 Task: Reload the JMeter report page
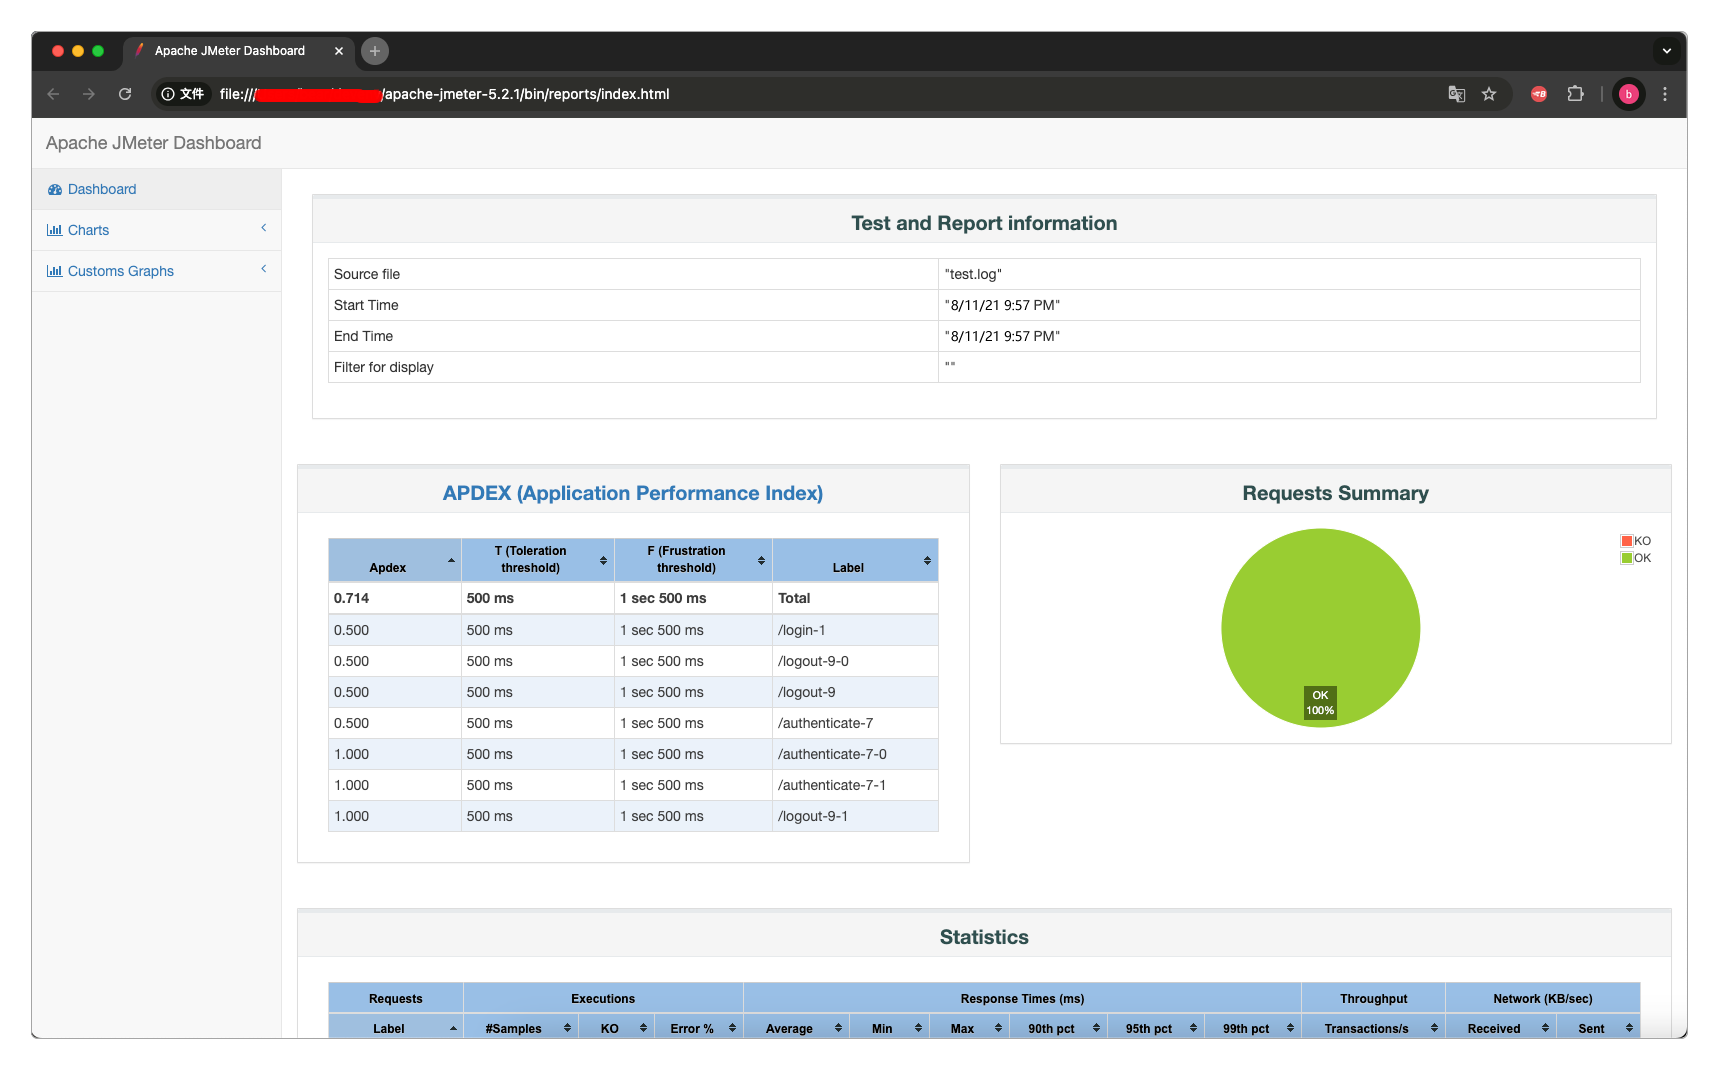pyautogui.click(x=125, y=94)
